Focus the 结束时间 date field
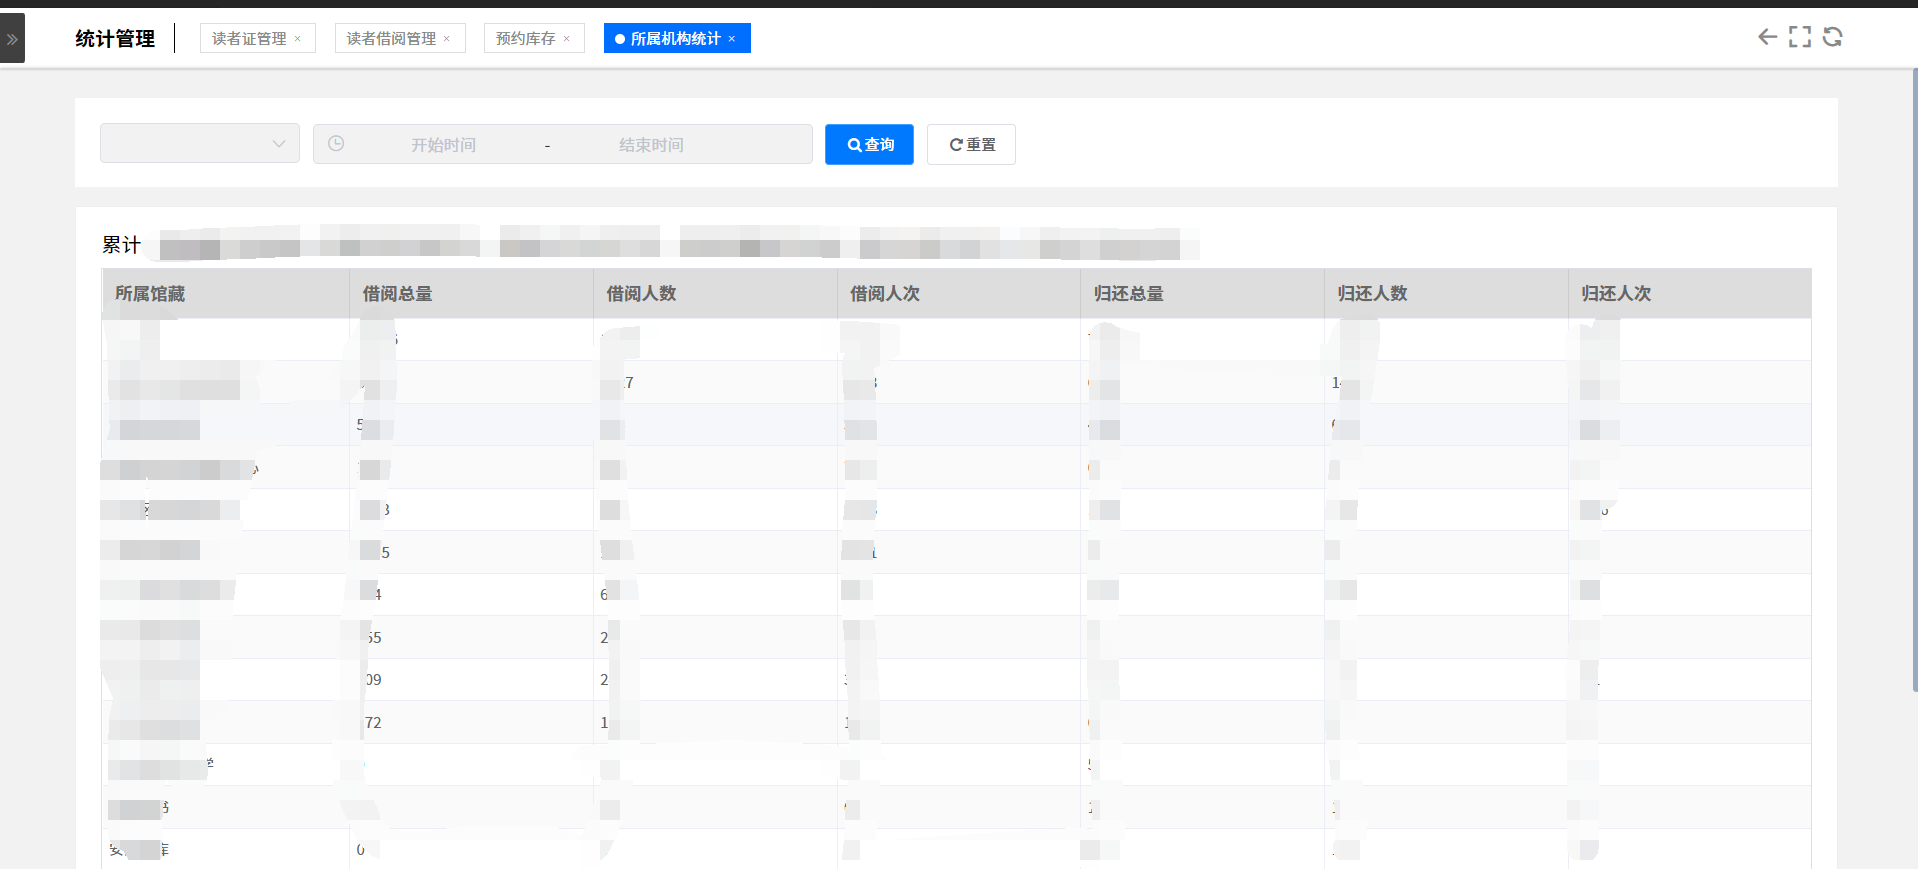Screen dimensions: 1918x869 651,145
